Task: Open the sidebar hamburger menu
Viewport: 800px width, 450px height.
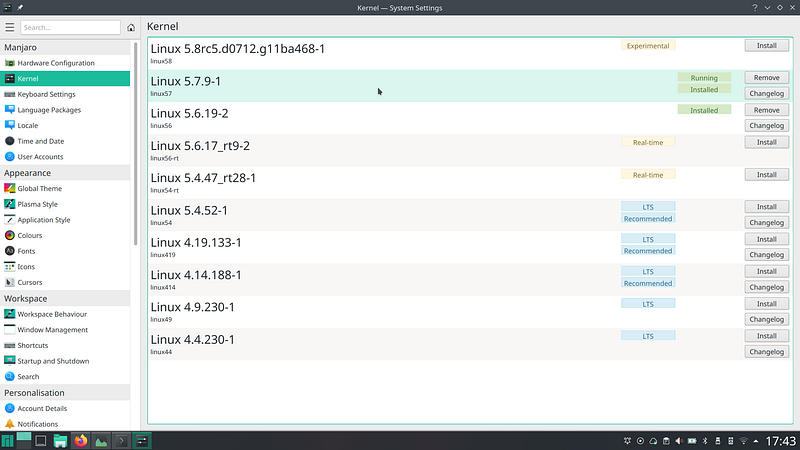Action: tap(10, 28)
